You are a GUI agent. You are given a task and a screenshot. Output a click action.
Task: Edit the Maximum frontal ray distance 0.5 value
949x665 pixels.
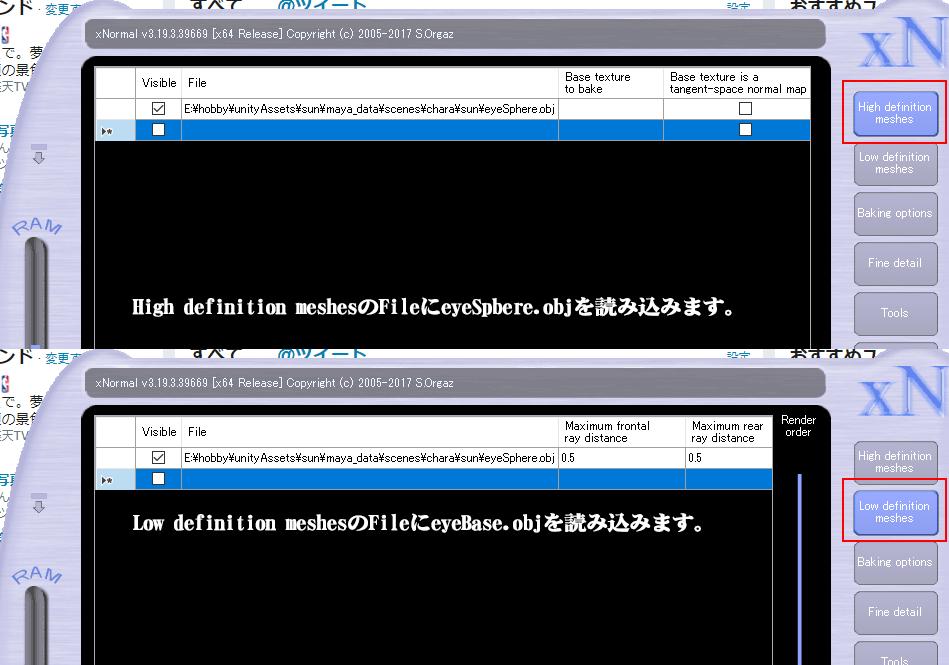point(622,458)
